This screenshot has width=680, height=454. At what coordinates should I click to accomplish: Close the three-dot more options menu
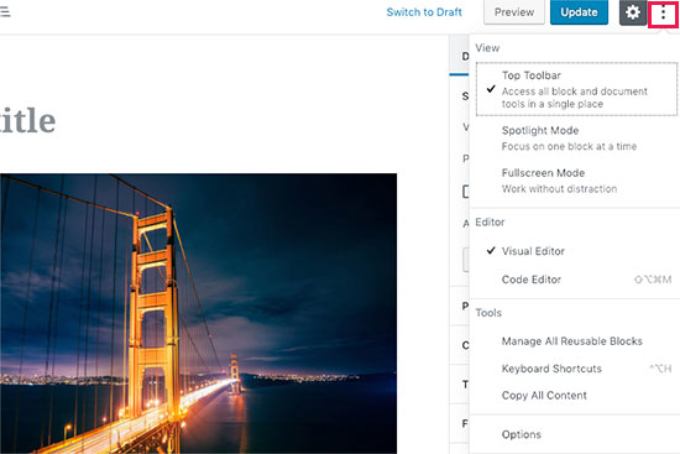point(663,13)
